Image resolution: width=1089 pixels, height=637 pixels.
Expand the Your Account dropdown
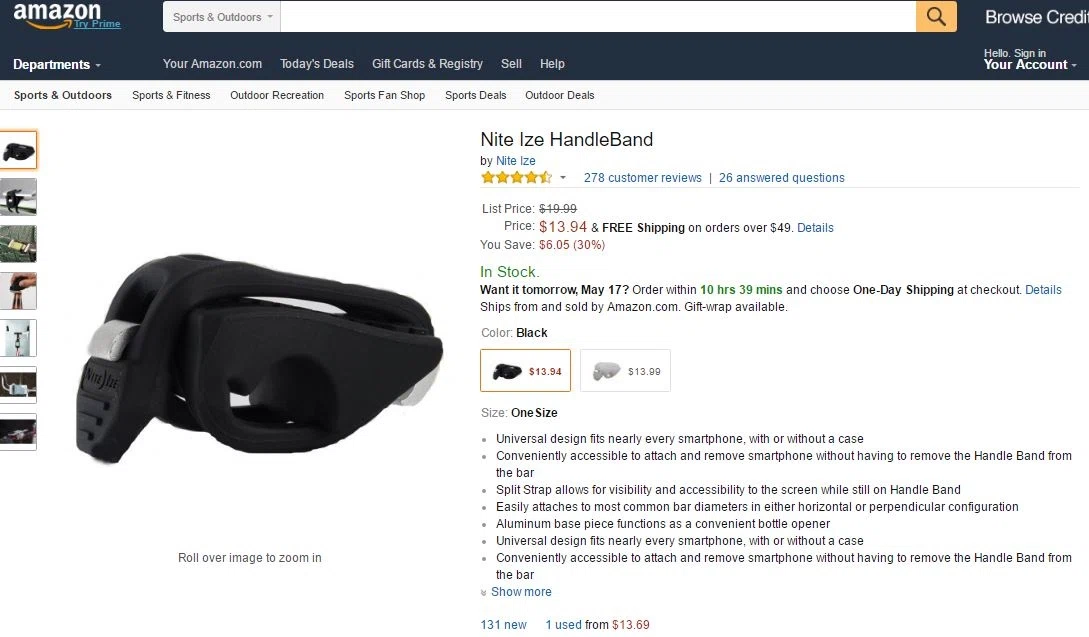coord(1030,65)
